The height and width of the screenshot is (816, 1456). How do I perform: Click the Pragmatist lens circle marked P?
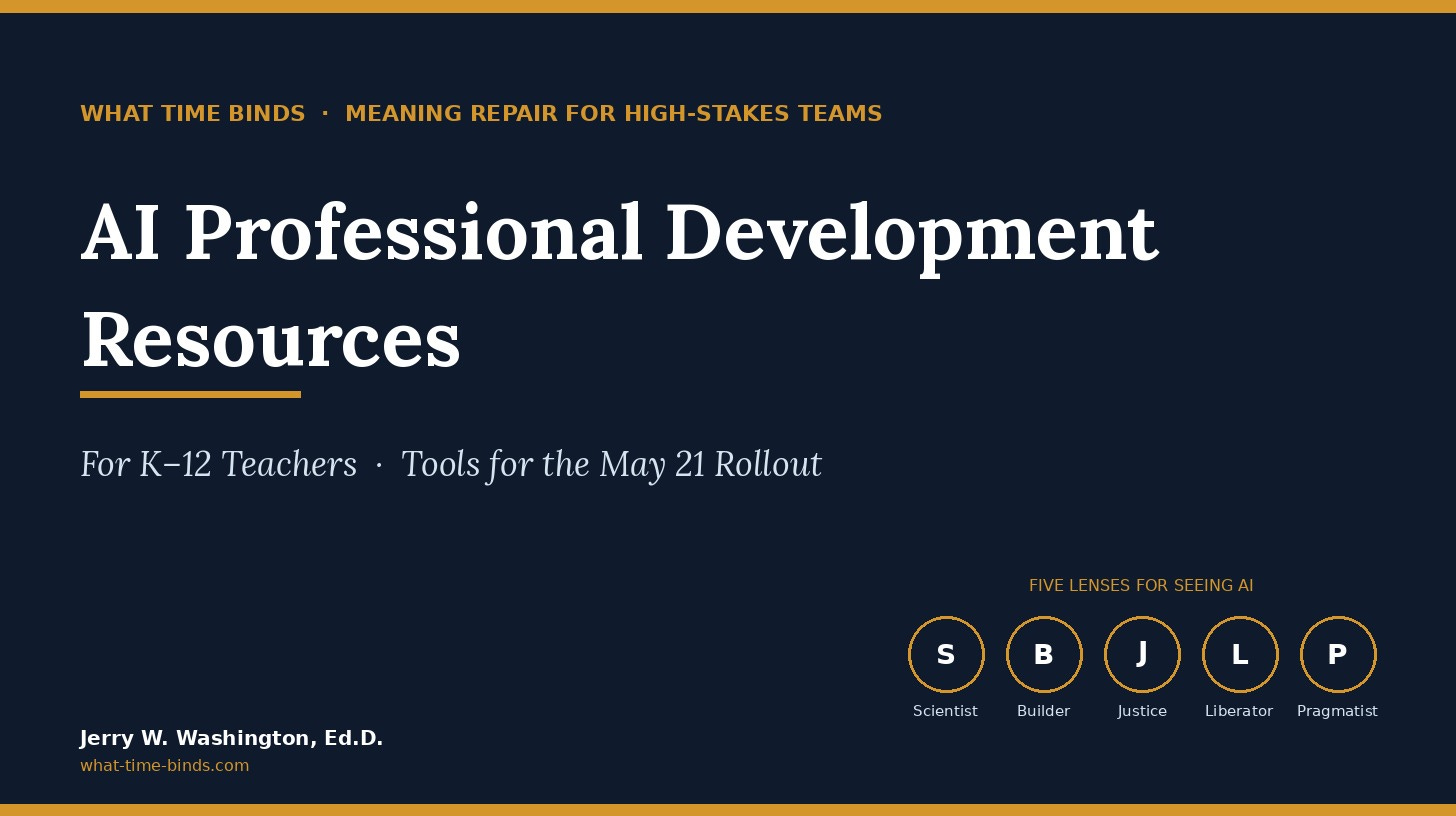(x=1338, y=654)
